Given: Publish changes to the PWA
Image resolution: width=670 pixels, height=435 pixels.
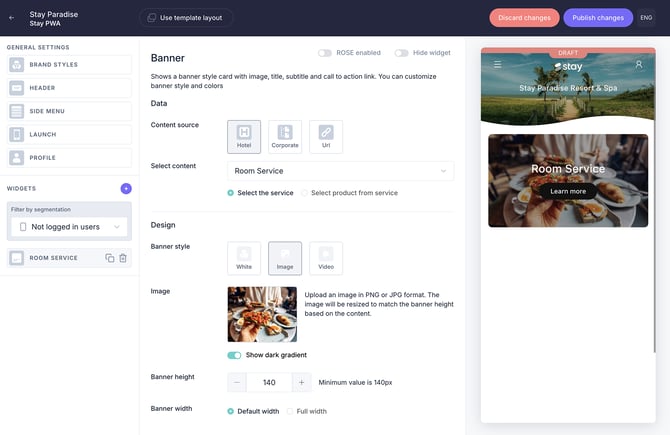Looking at the screenshot, I should [597, 17].
